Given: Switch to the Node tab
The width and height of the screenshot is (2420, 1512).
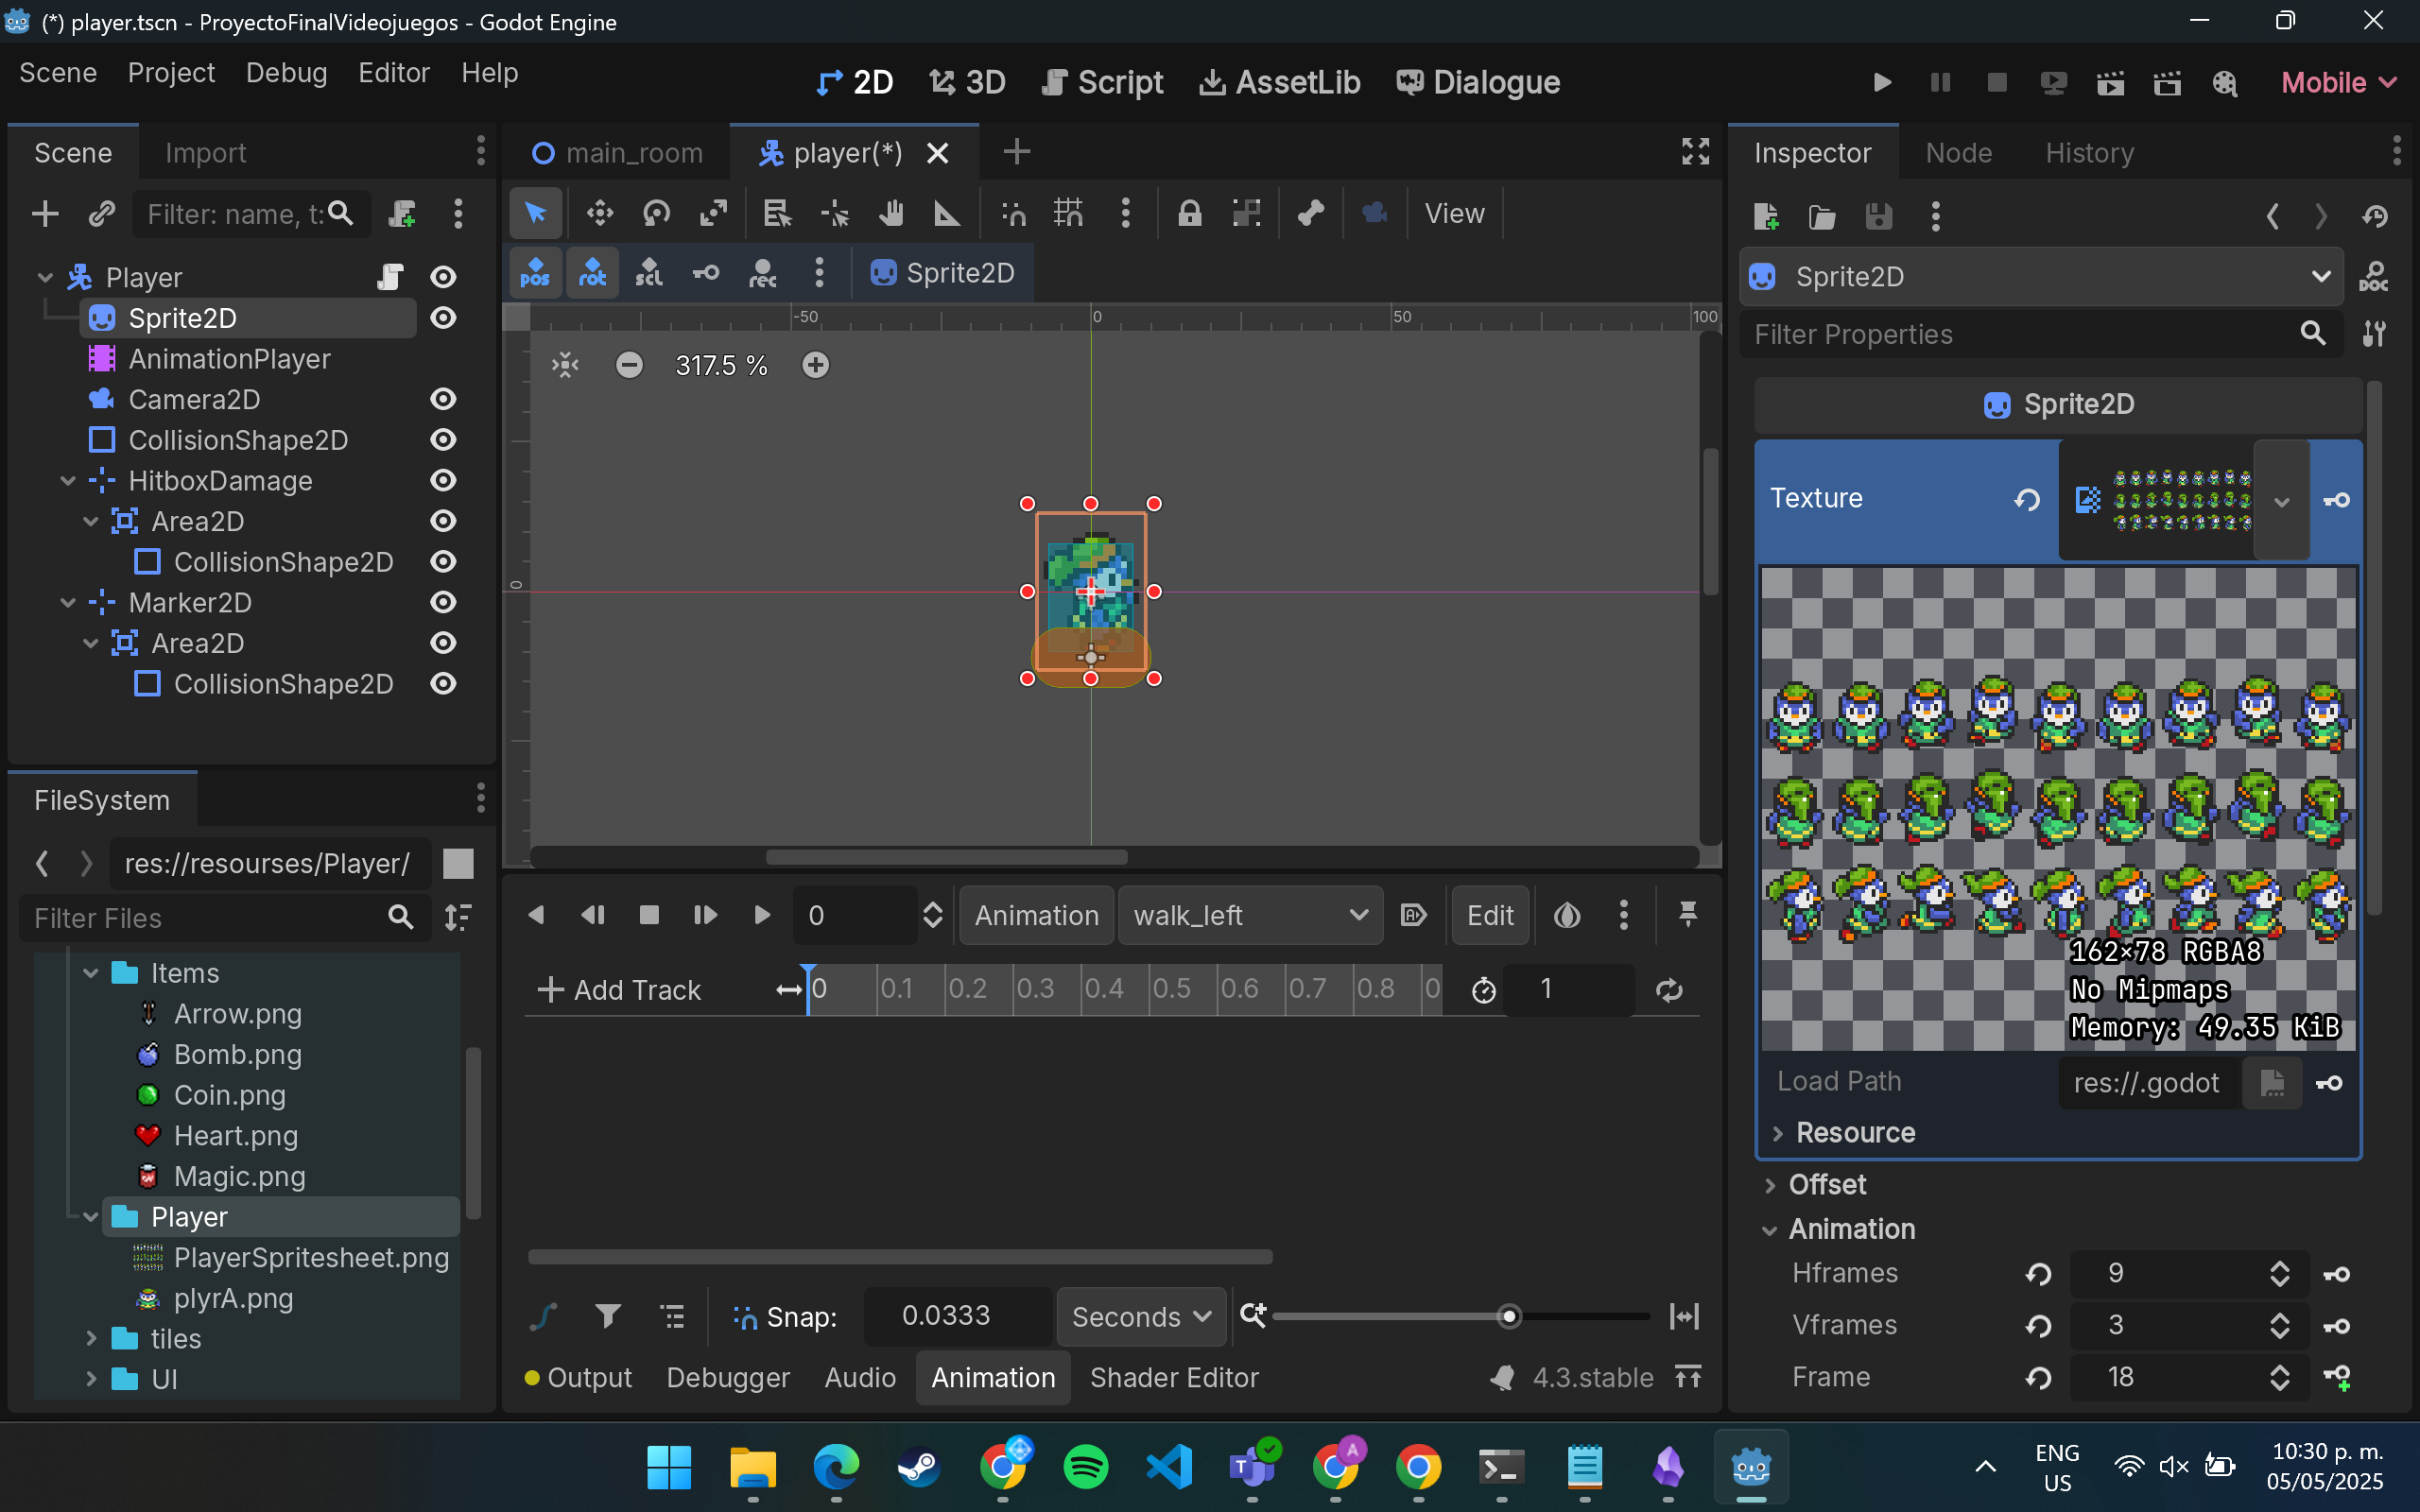Looking at the screenshot, I should [x=1958, y=153].
